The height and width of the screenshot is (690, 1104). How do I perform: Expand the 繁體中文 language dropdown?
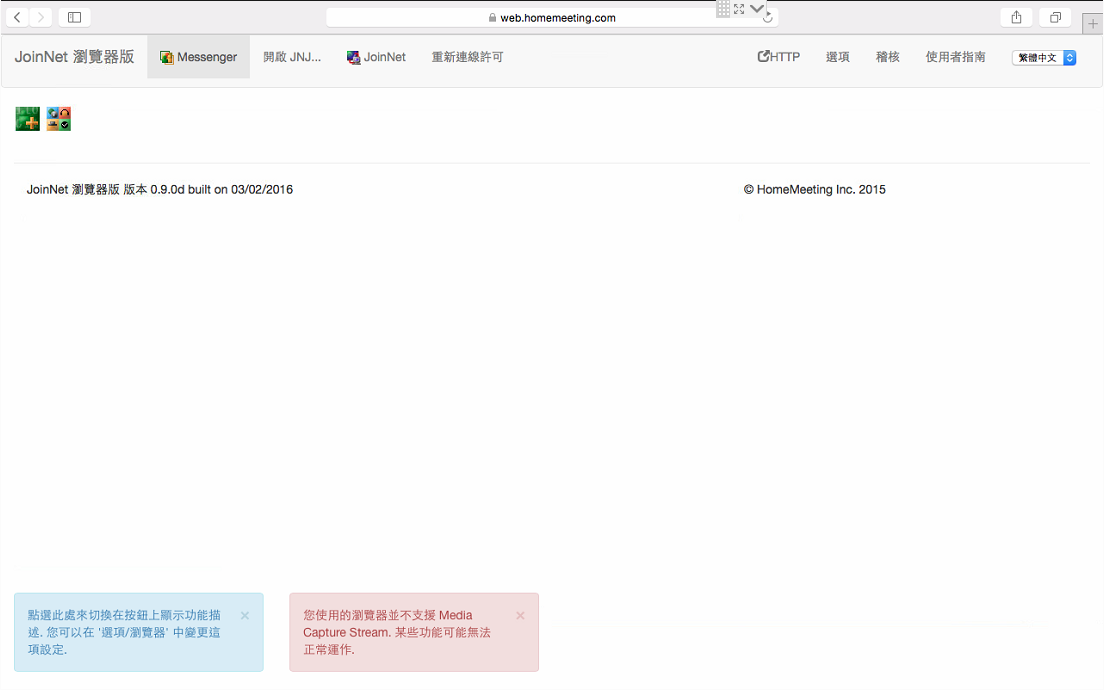point(1044,58)
